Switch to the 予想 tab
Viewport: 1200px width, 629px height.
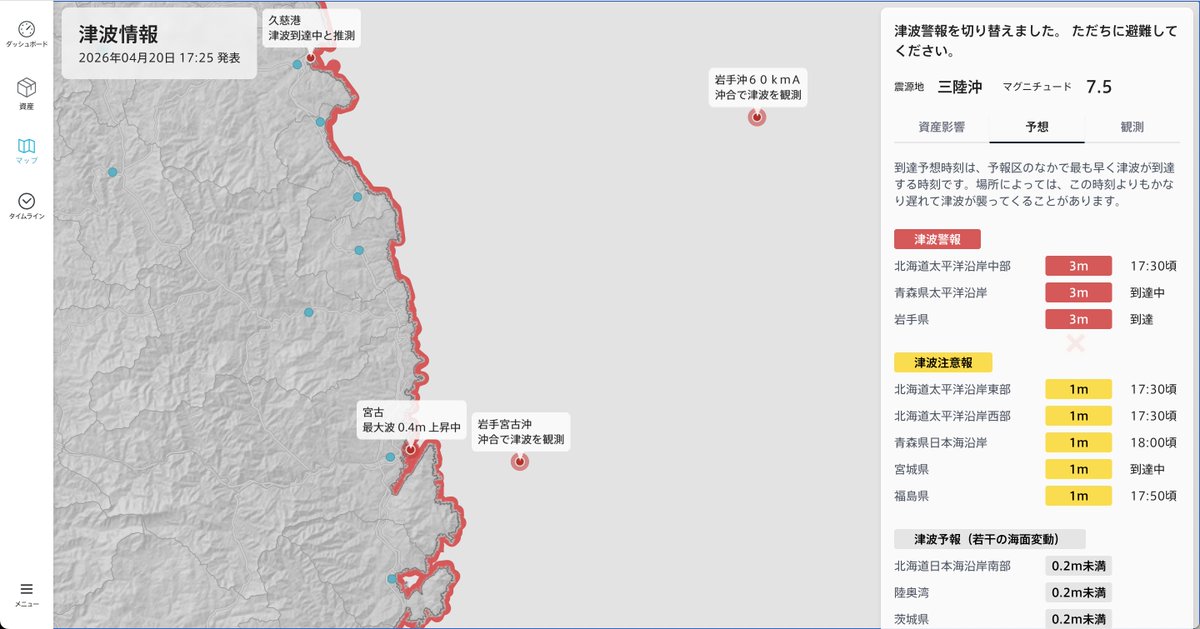coord(1037,127)
